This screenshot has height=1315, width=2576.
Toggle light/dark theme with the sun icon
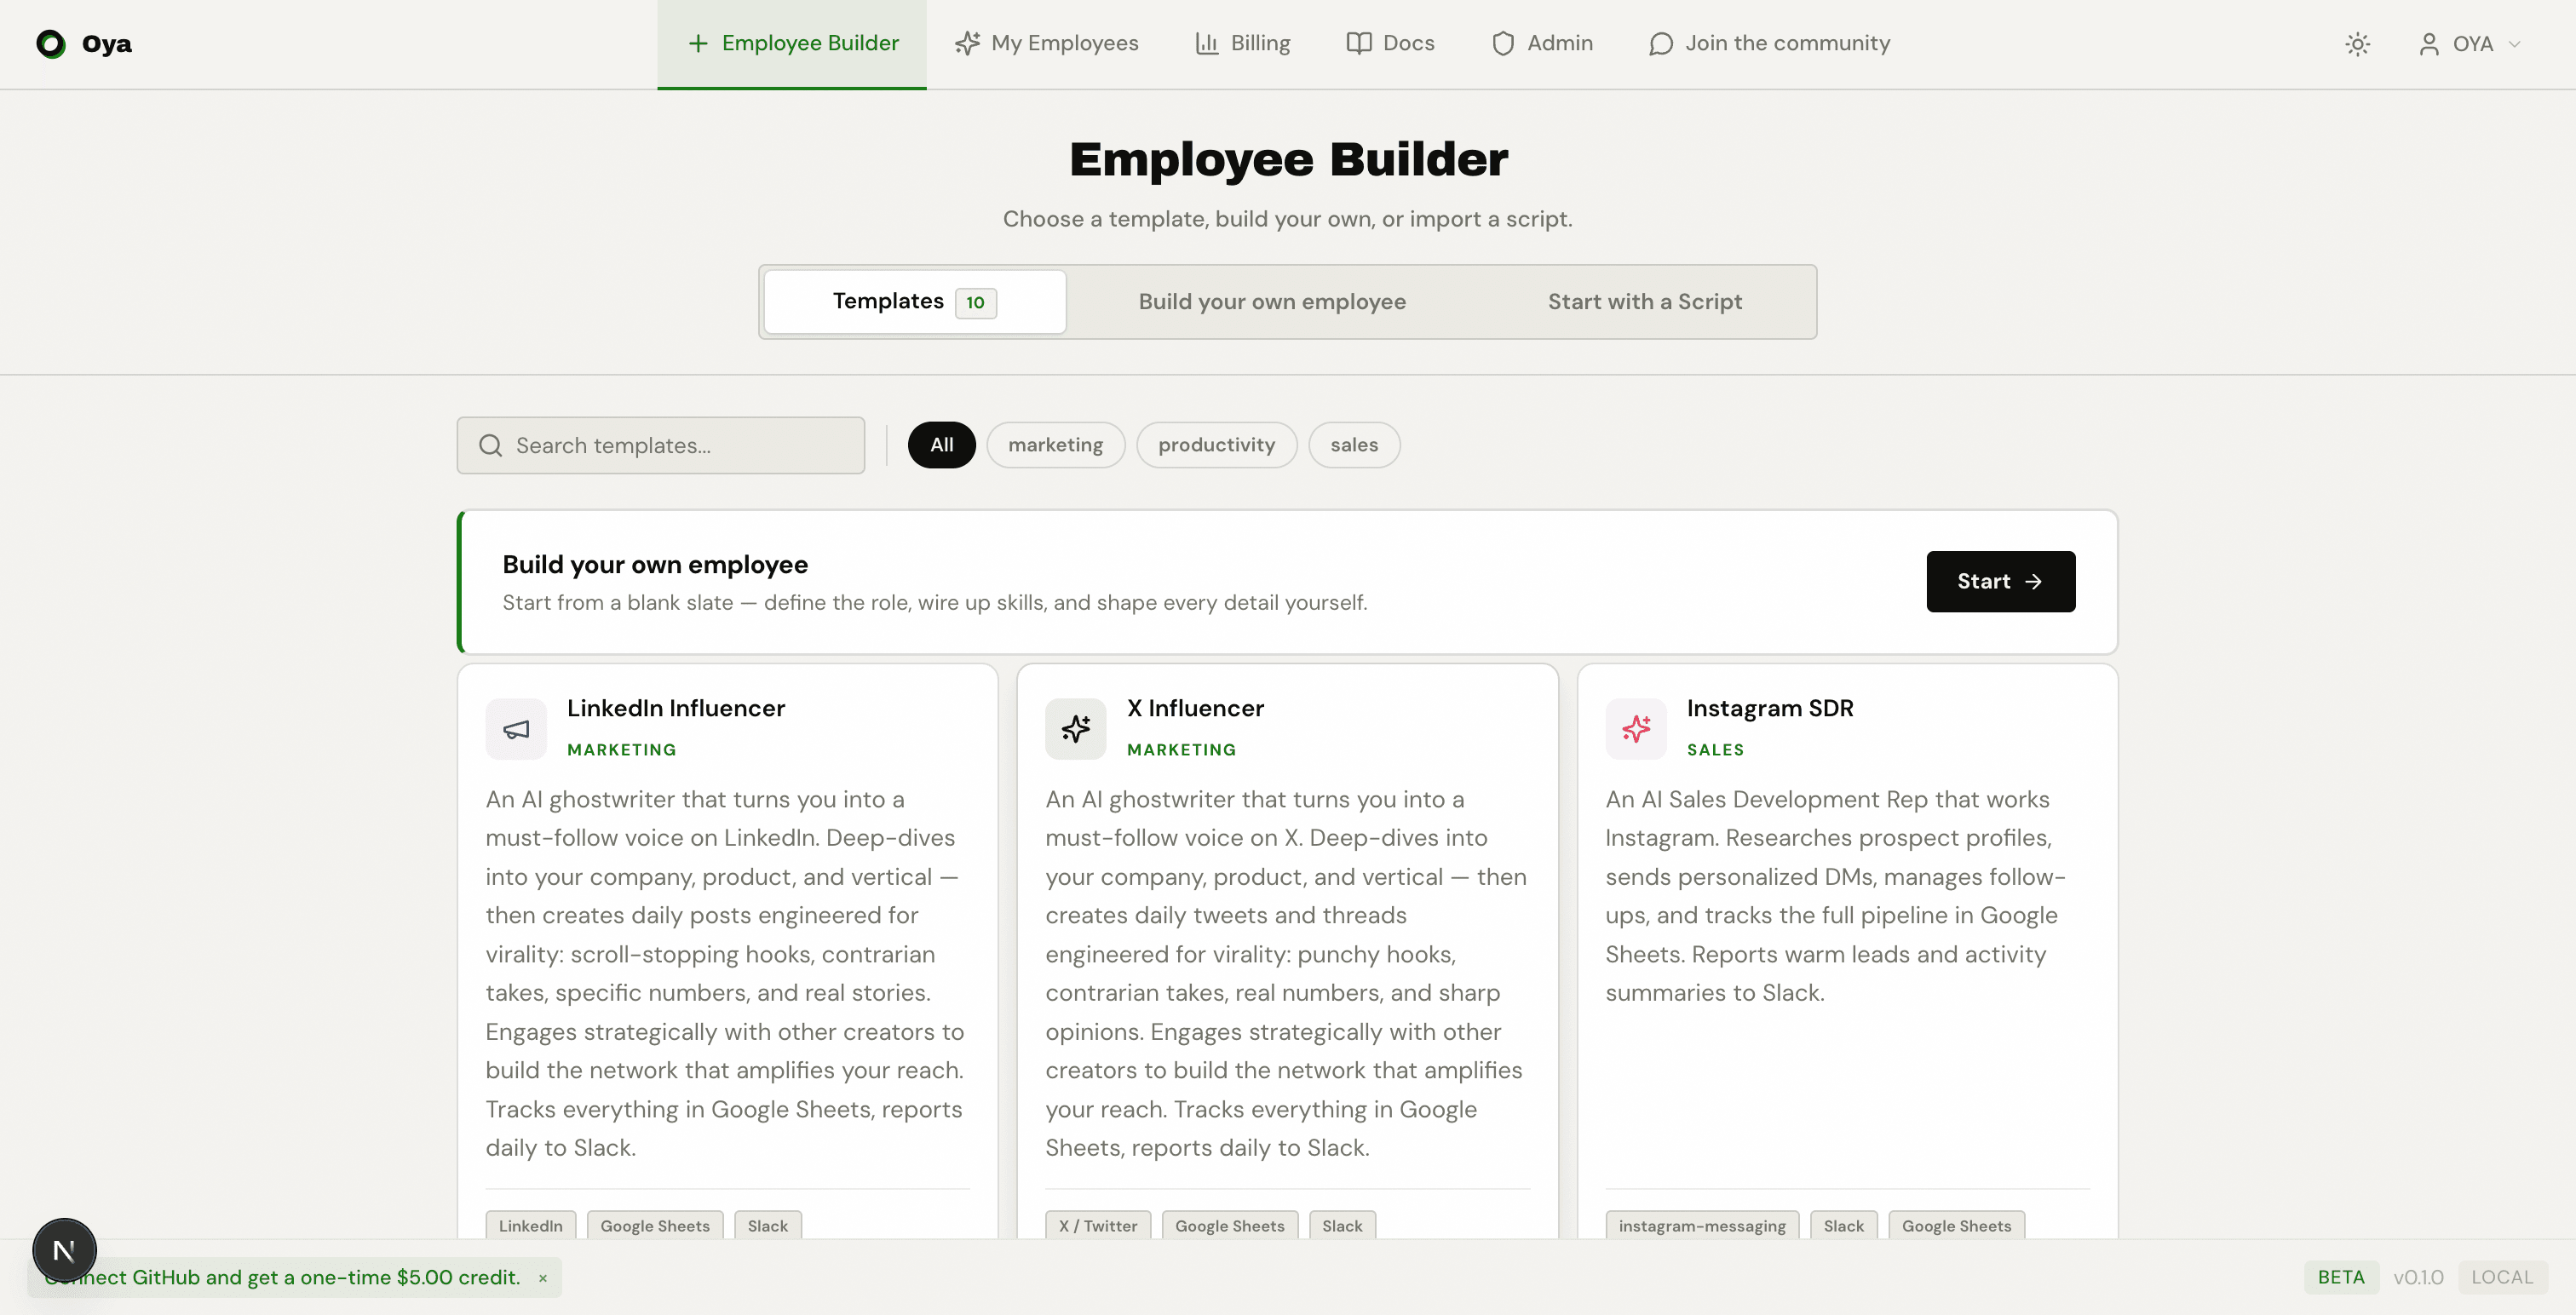2358,44
